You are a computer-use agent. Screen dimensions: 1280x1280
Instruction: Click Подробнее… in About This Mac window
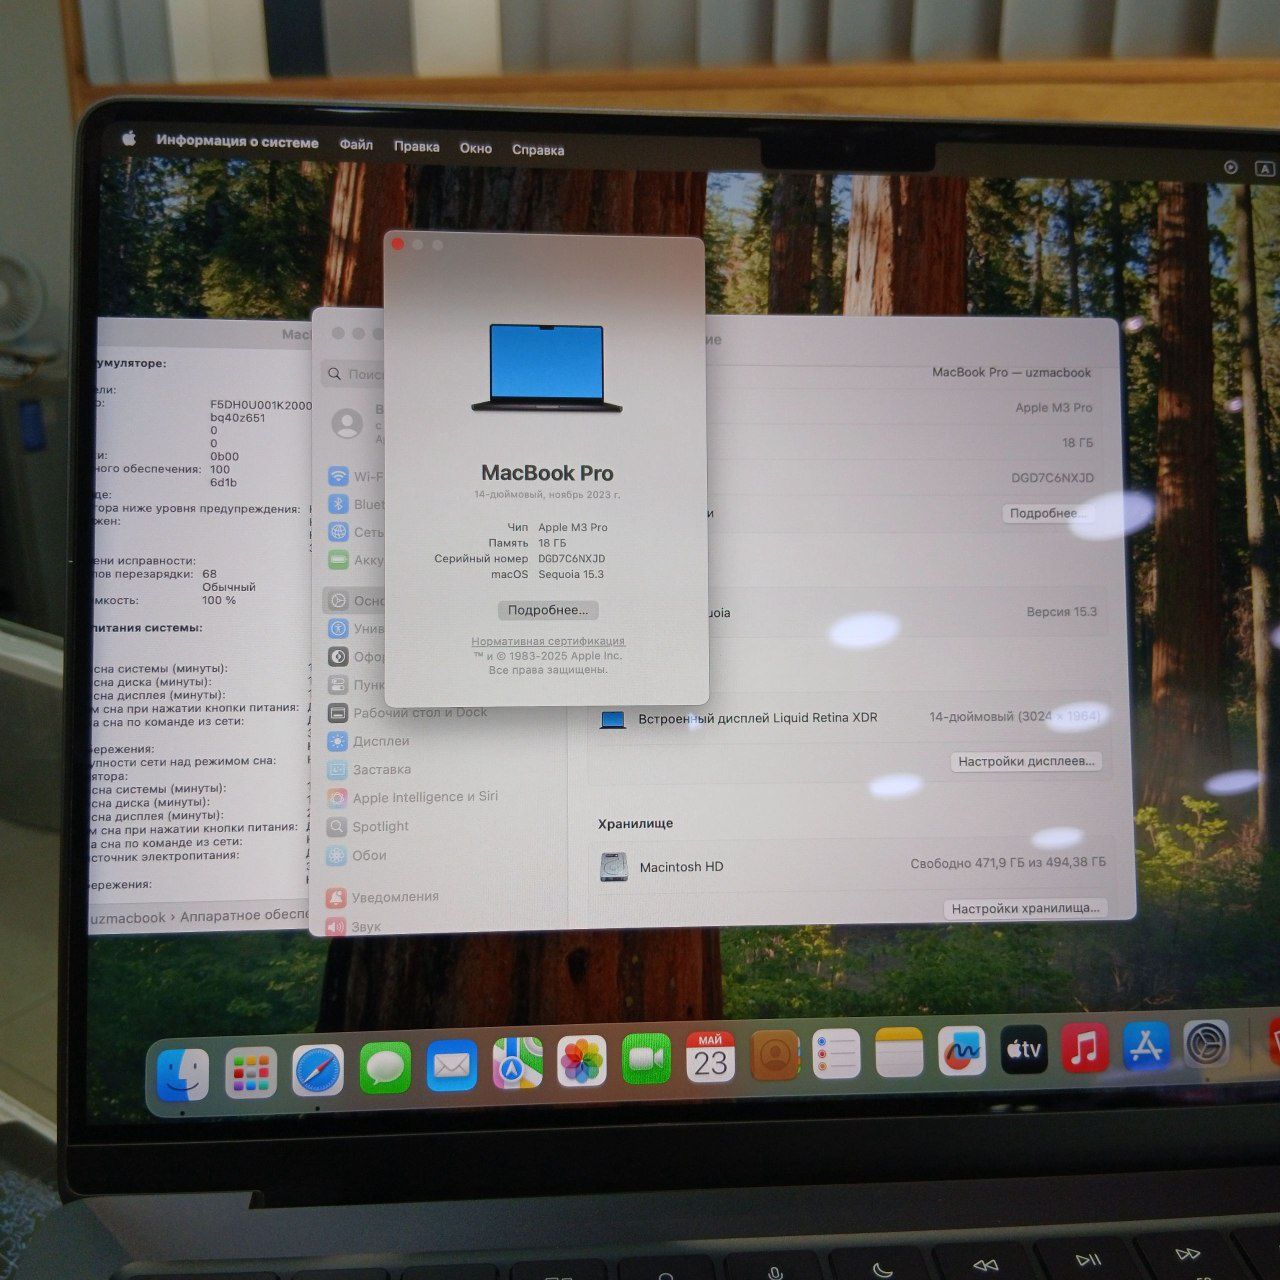(x=548, y=610)
